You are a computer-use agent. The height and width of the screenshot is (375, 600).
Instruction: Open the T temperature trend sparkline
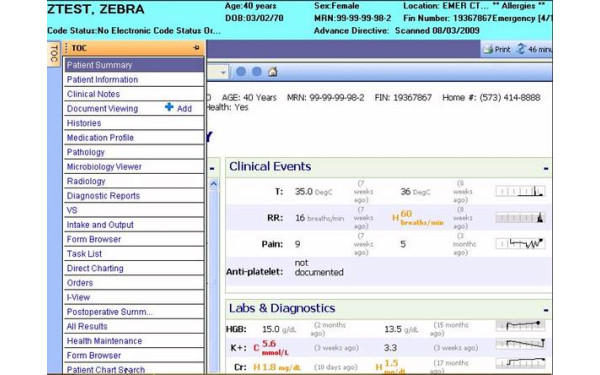[520, 191]
